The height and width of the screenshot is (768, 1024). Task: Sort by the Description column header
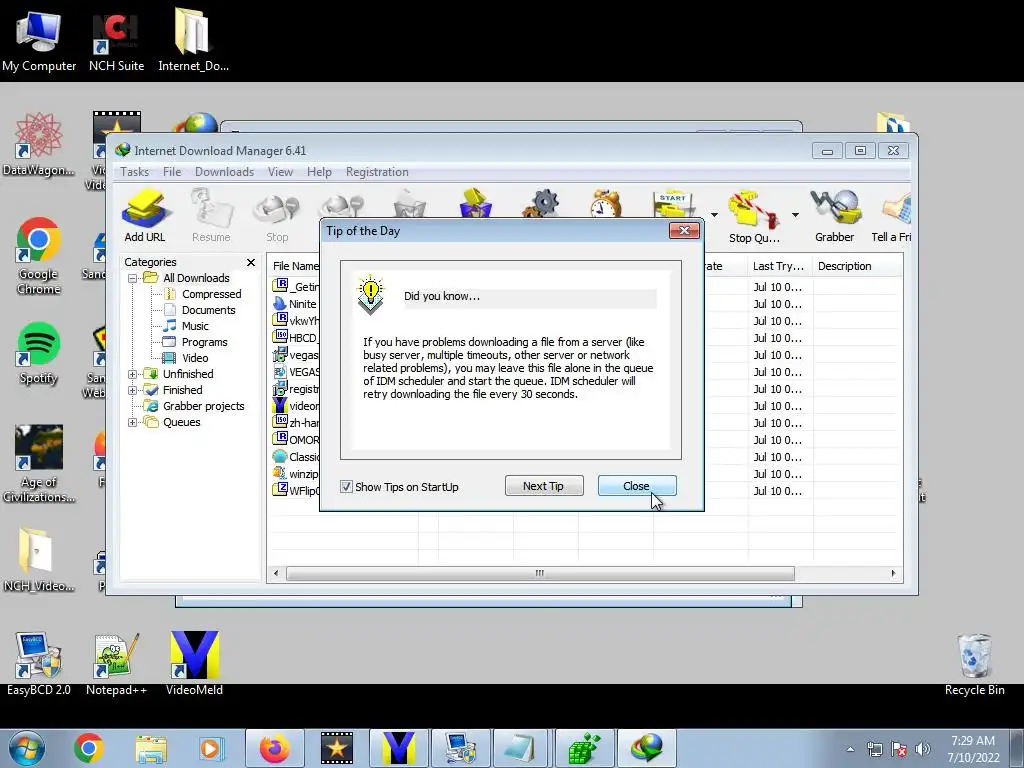click(x=857, y=266)
